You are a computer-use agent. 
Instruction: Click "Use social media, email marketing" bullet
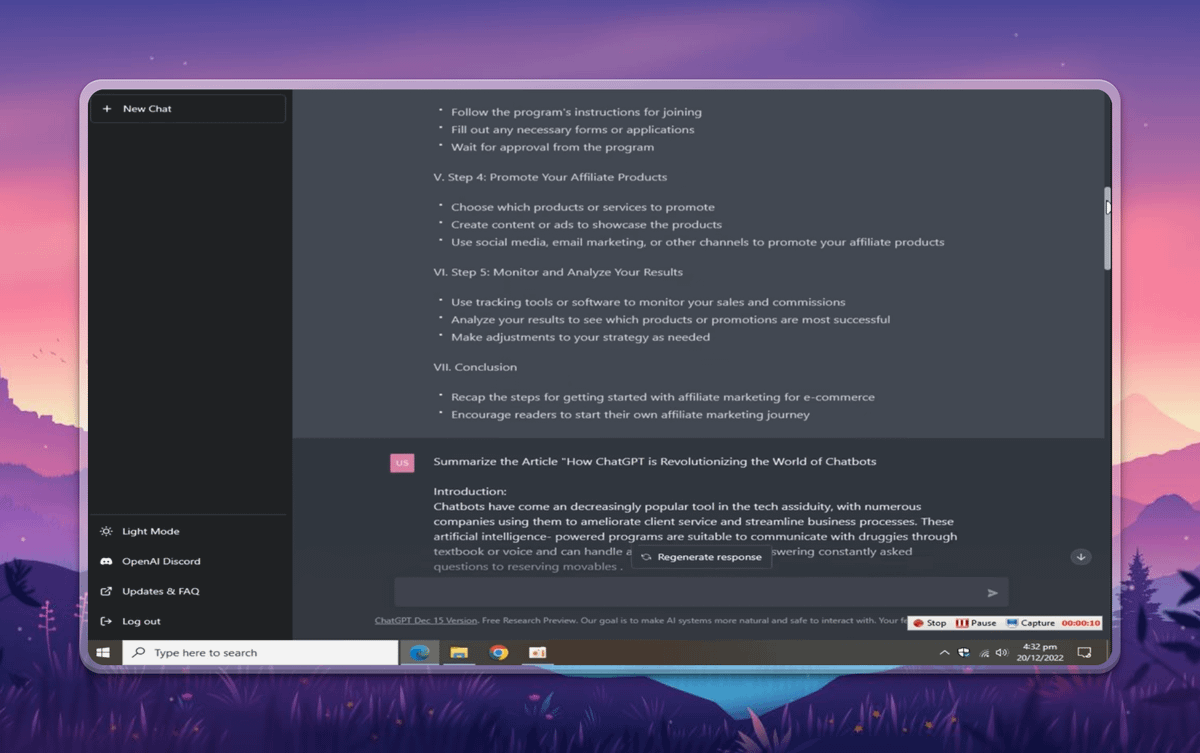click(x=697, y=242)
